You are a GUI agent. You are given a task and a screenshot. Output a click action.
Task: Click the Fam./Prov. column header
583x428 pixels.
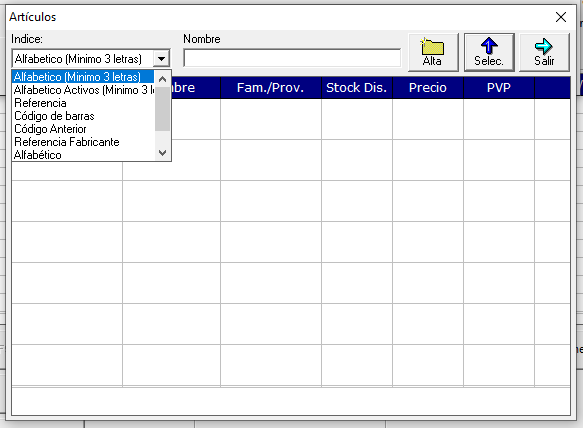click(271, 88)
